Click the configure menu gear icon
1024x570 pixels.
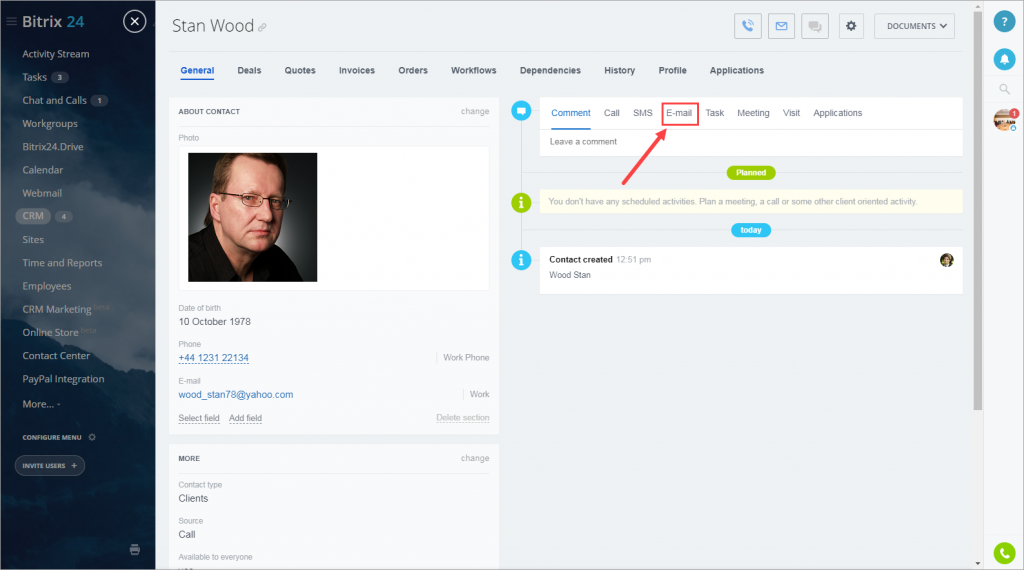92,437
